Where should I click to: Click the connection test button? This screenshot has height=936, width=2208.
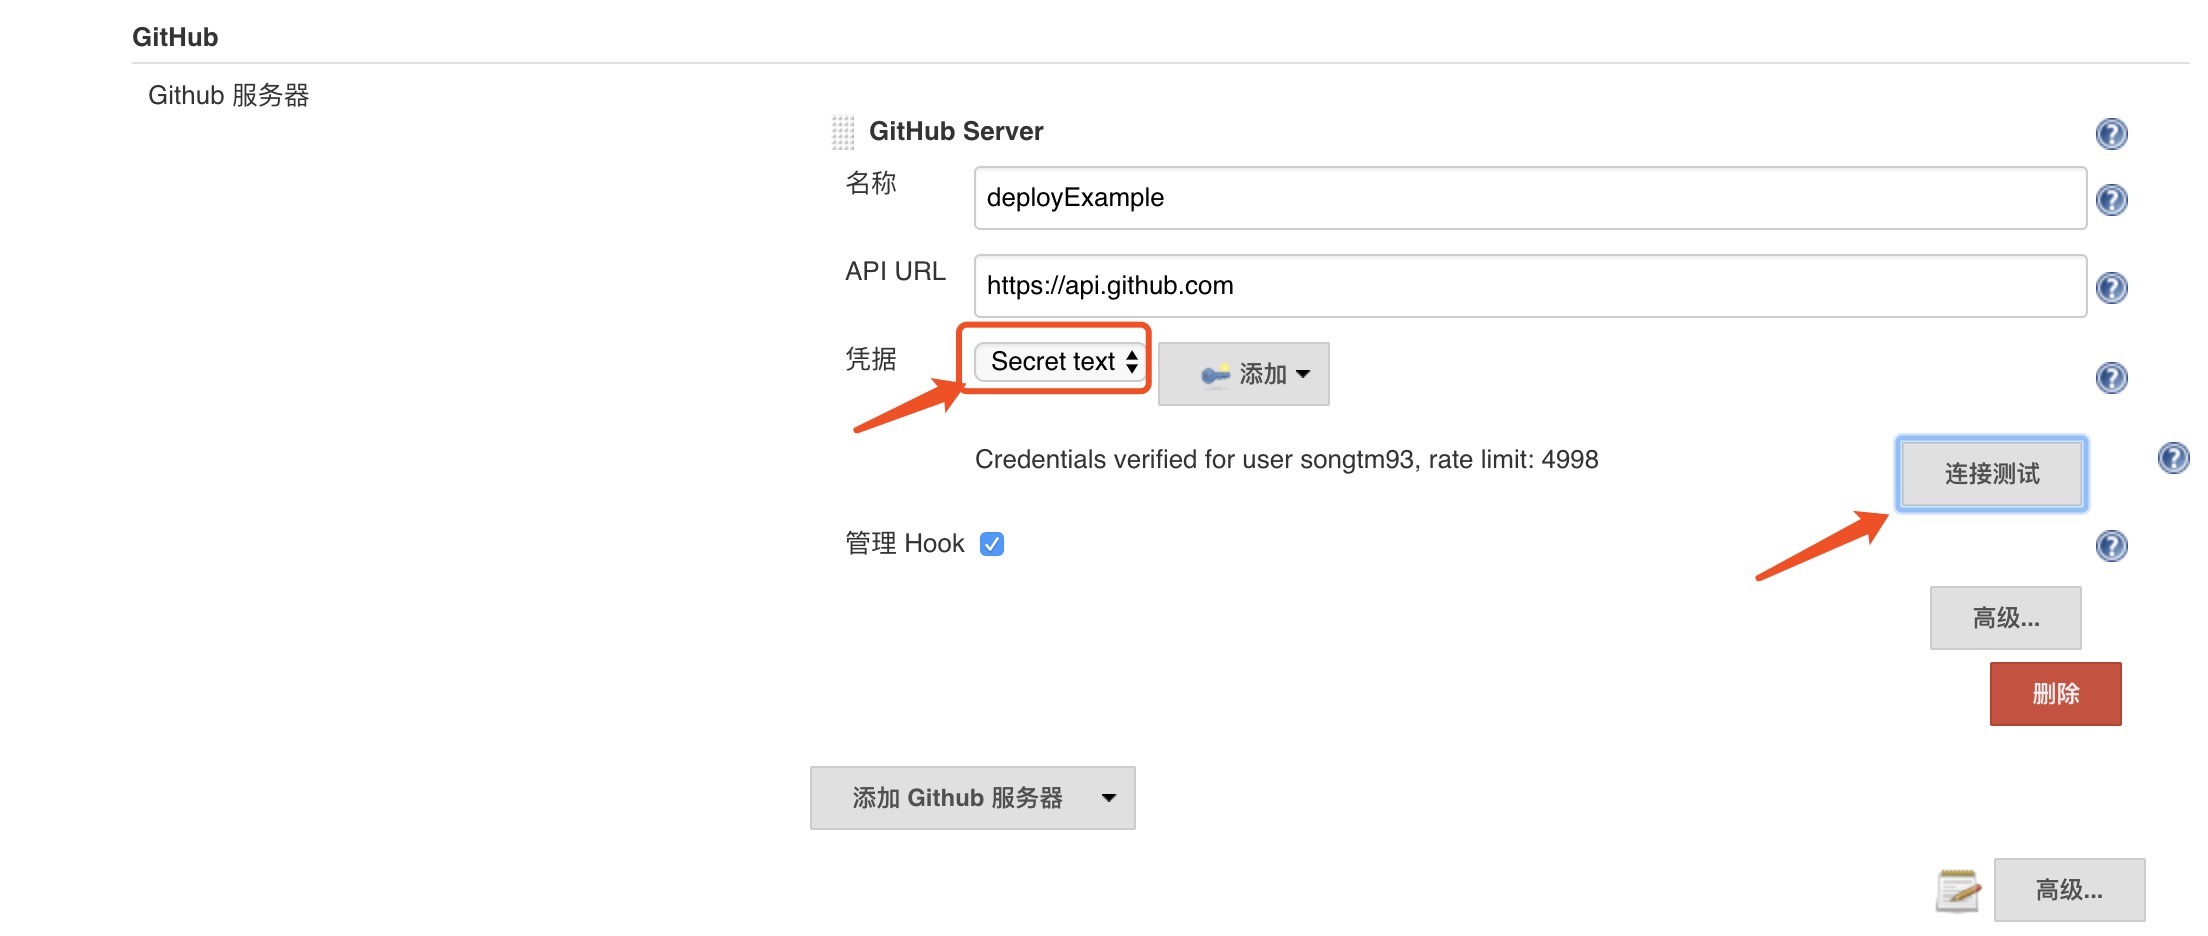(1991, 474)
